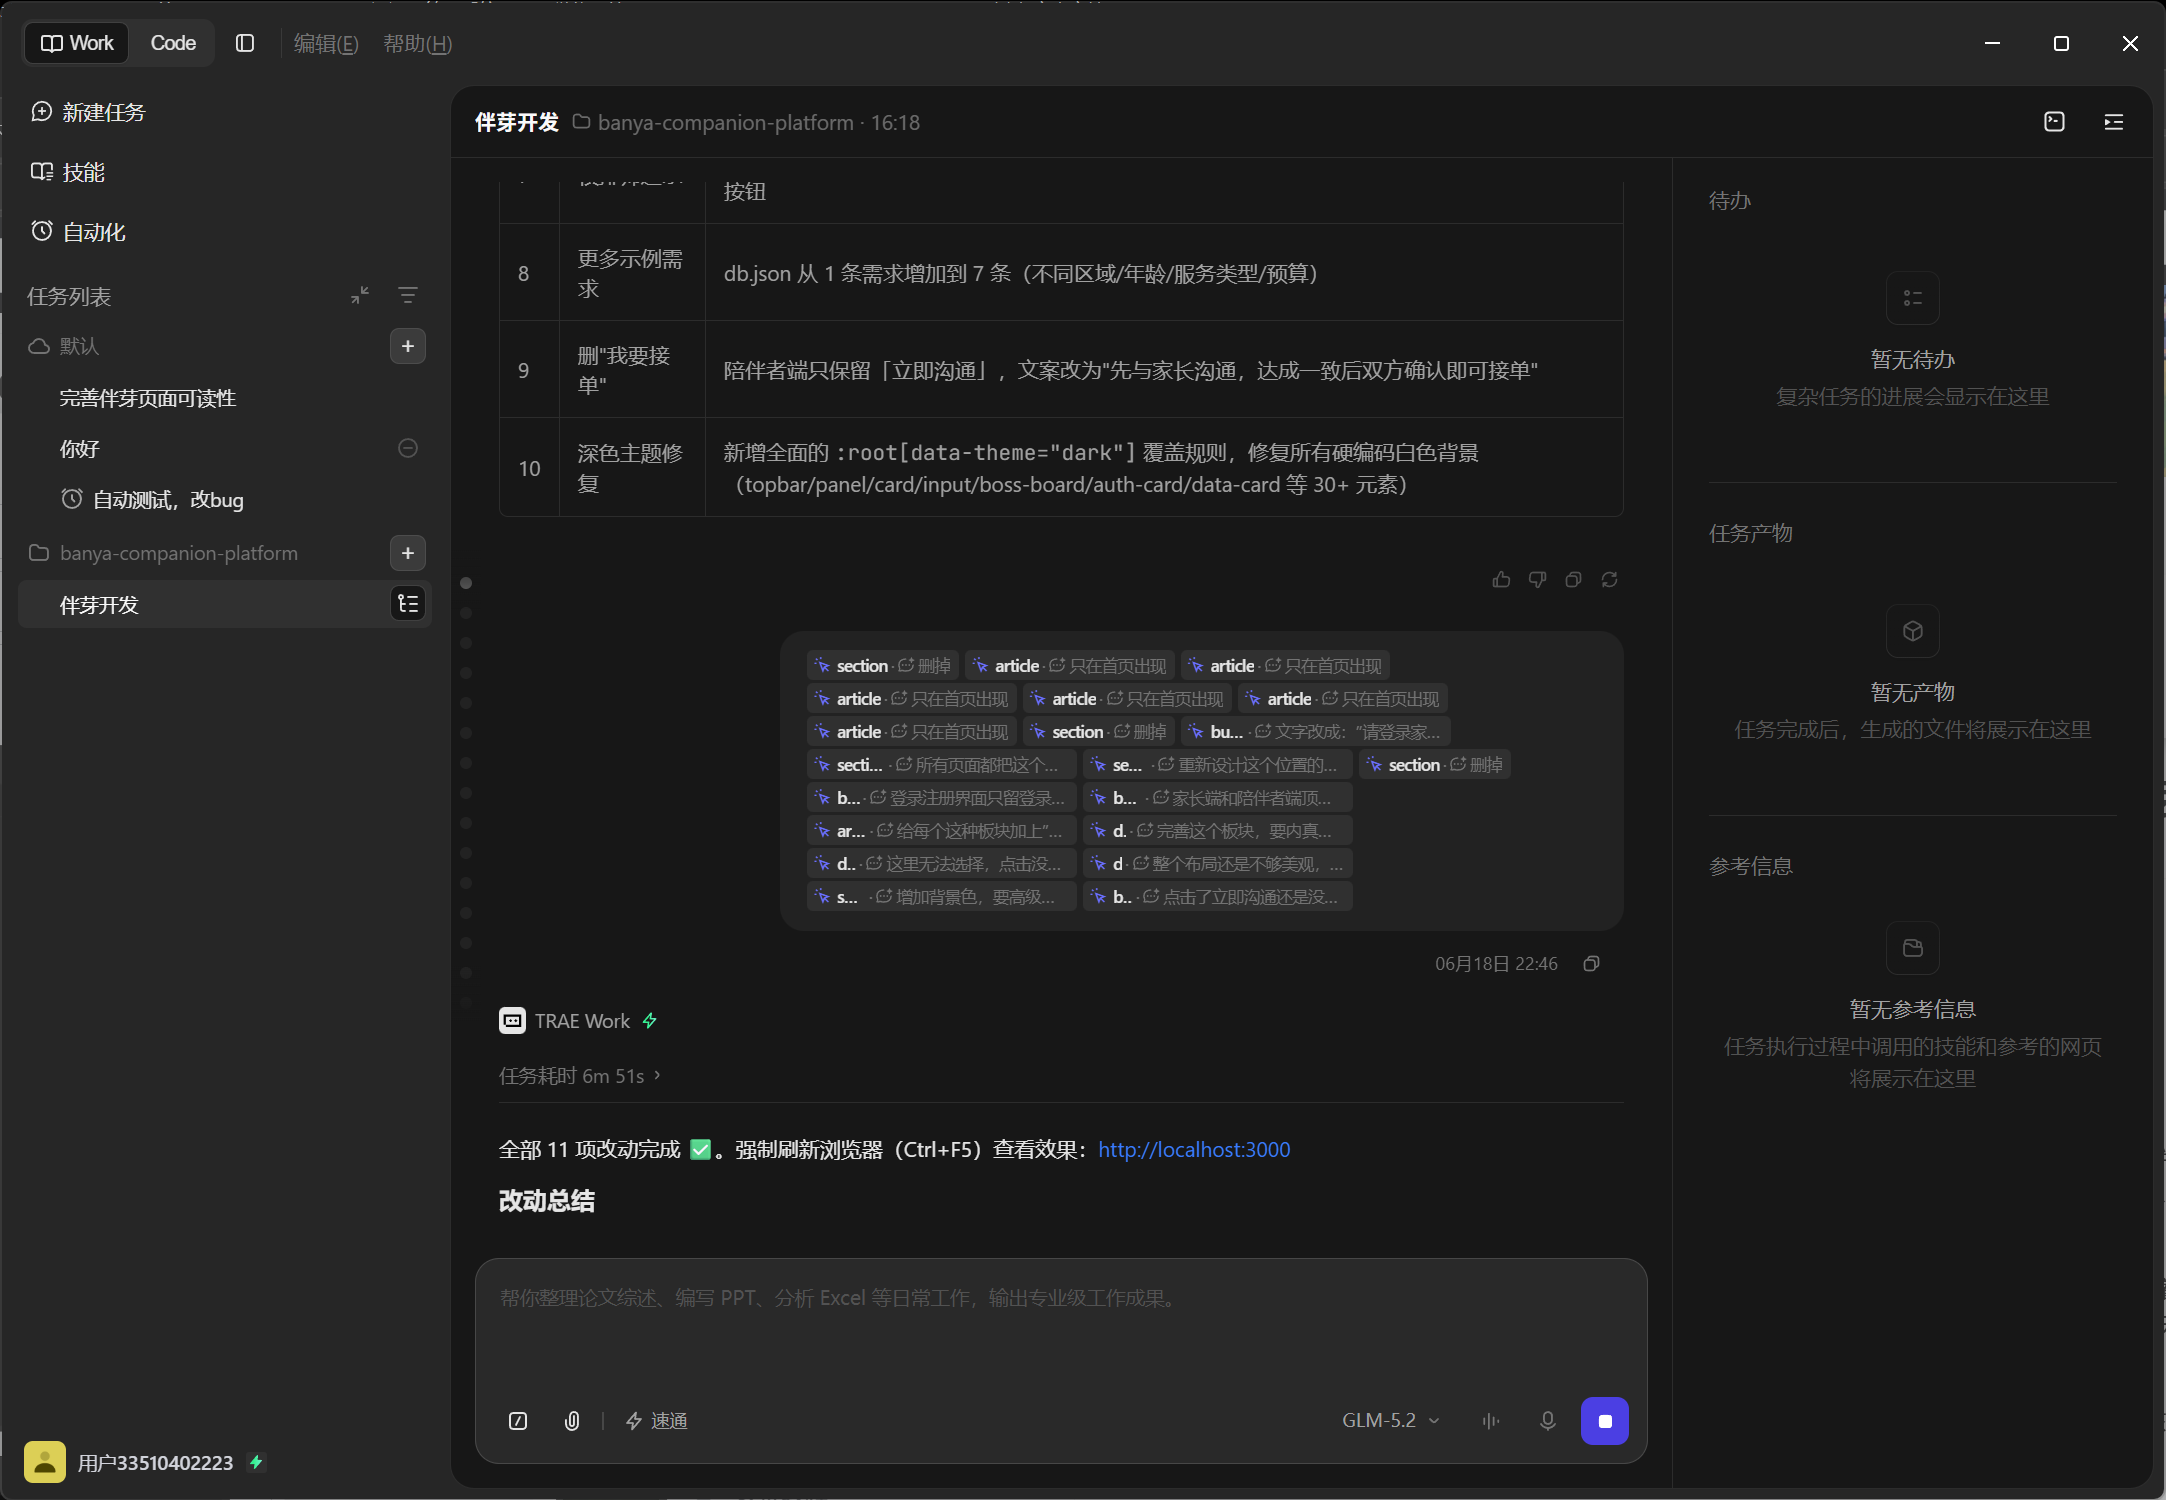Open the terminal panel icon in header
Screen dimensions: 2166x1500
(x=2054, y=122)
